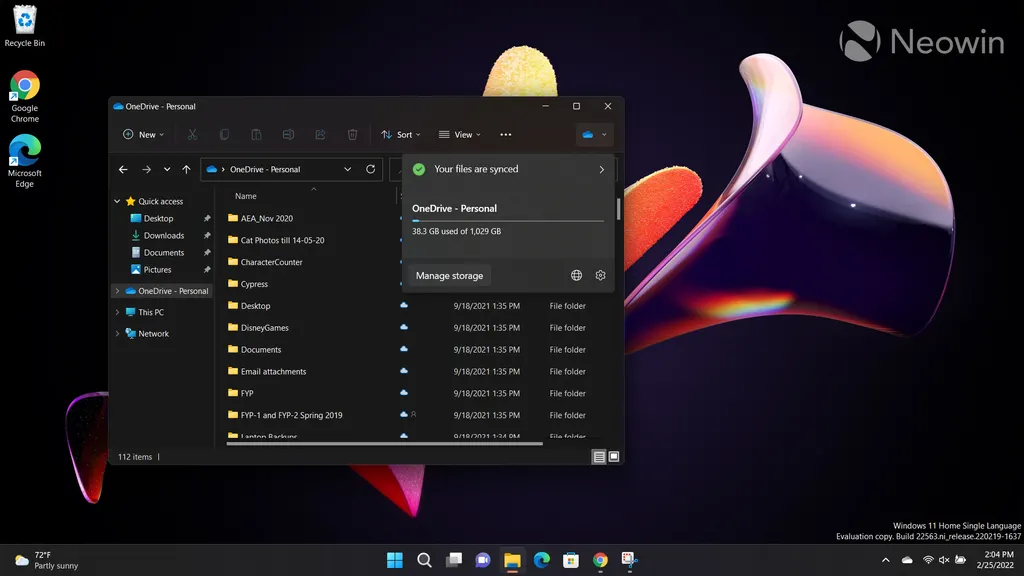Screen dimensions: 1024x576
Task: Open the View menu
Action: (460, 134)
